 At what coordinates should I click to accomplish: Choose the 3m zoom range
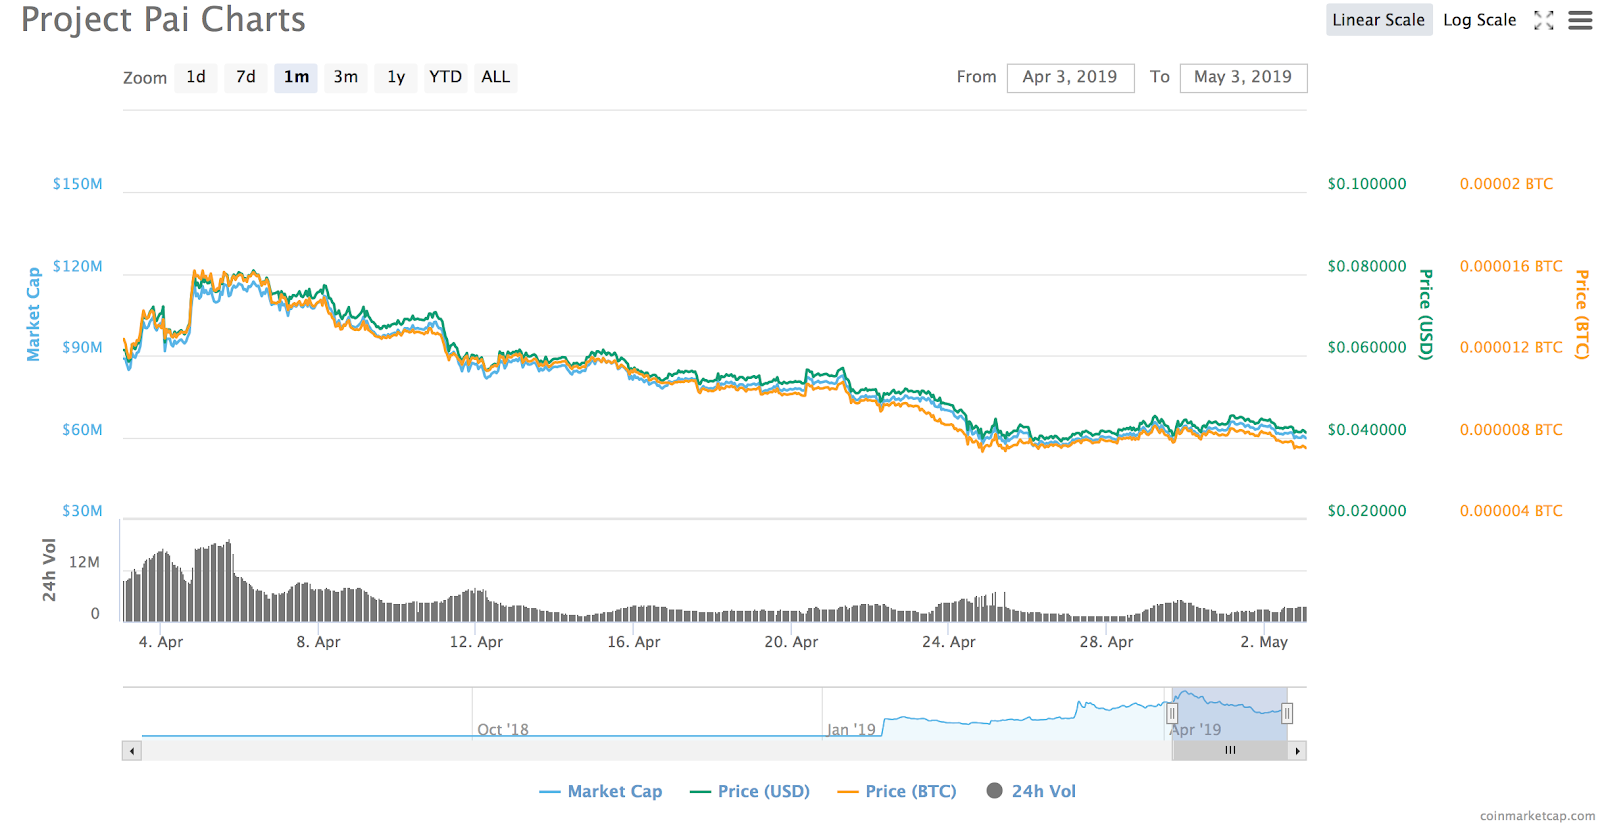346,77
